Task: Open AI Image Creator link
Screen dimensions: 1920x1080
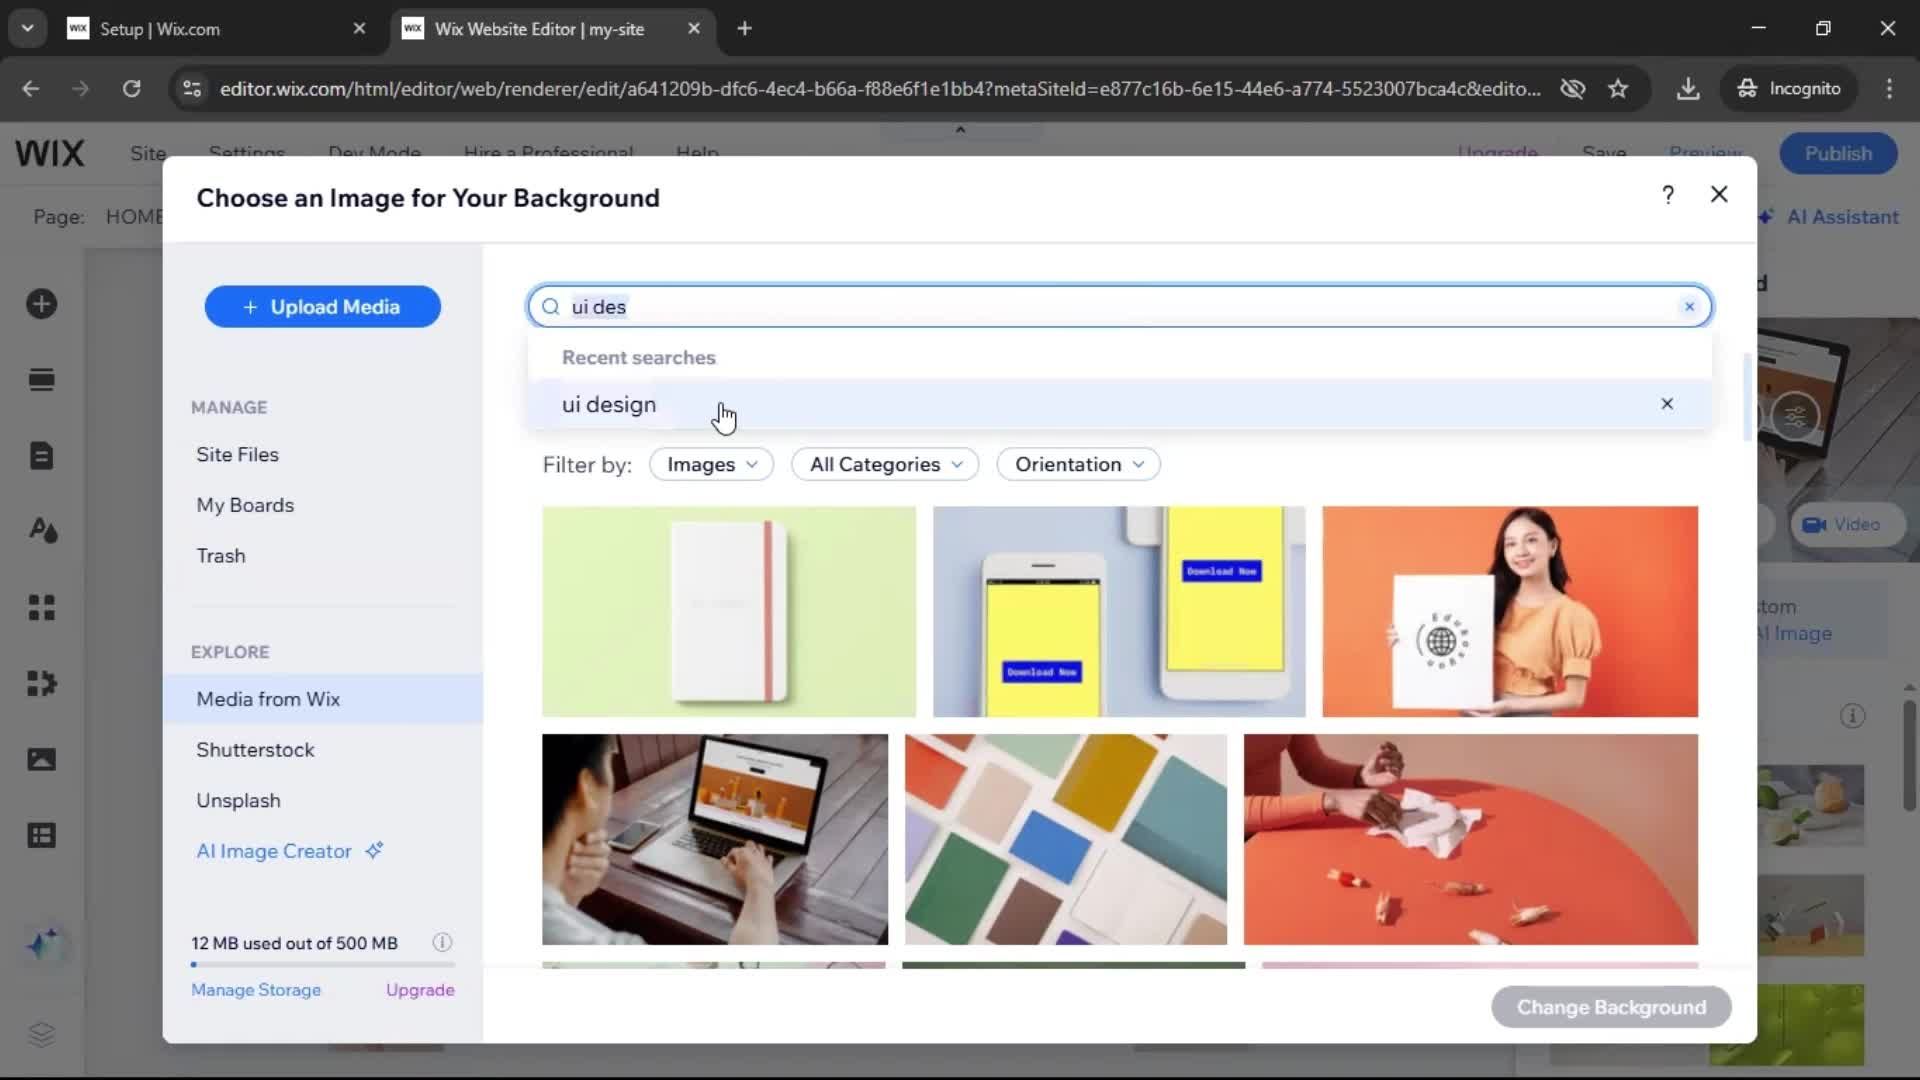Action: 274,851
